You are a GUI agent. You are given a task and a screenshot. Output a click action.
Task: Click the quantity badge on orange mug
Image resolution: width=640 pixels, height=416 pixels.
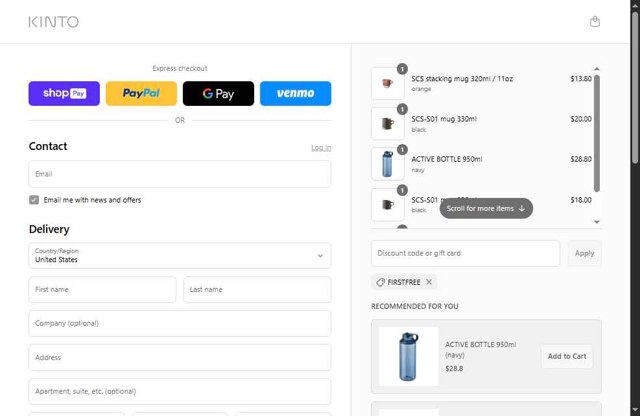[x=402, y=69]
